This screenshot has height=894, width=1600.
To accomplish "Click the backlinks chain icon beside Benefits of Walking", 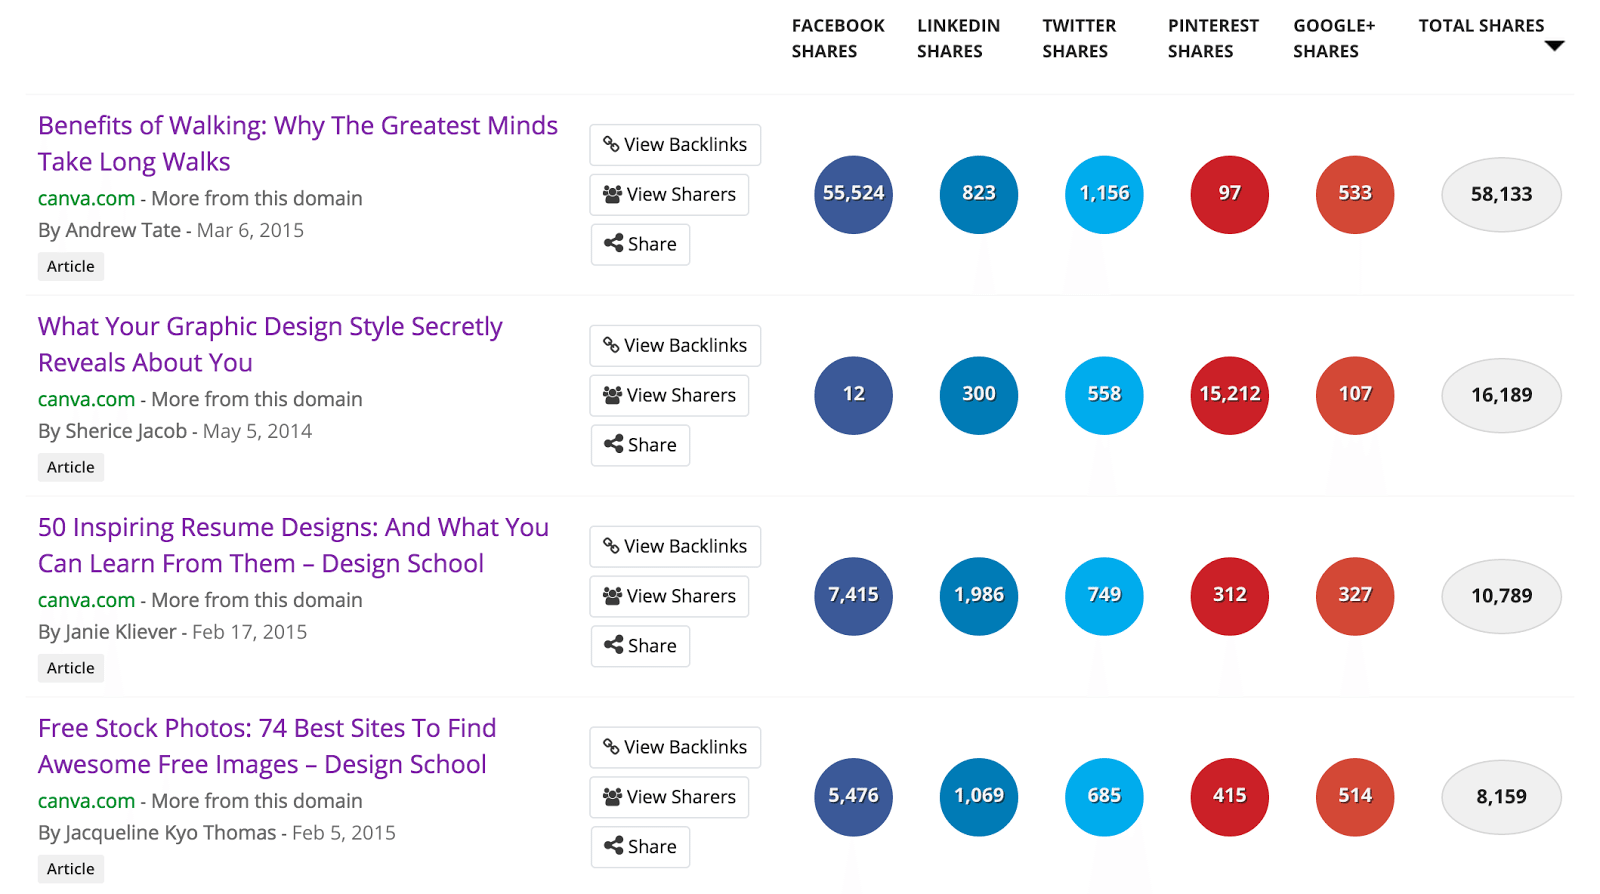I will [610, 145].
